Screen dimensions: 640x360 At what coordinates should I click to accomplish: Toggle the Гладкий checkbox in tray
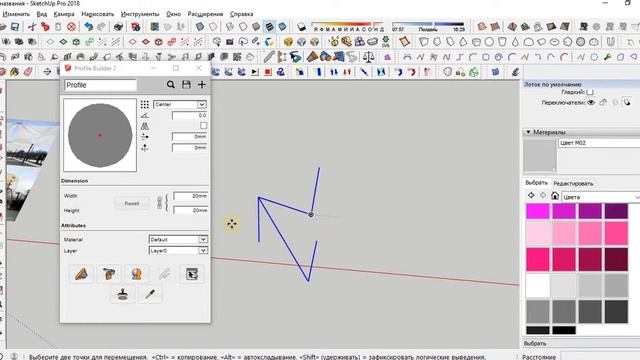point(589,92)
